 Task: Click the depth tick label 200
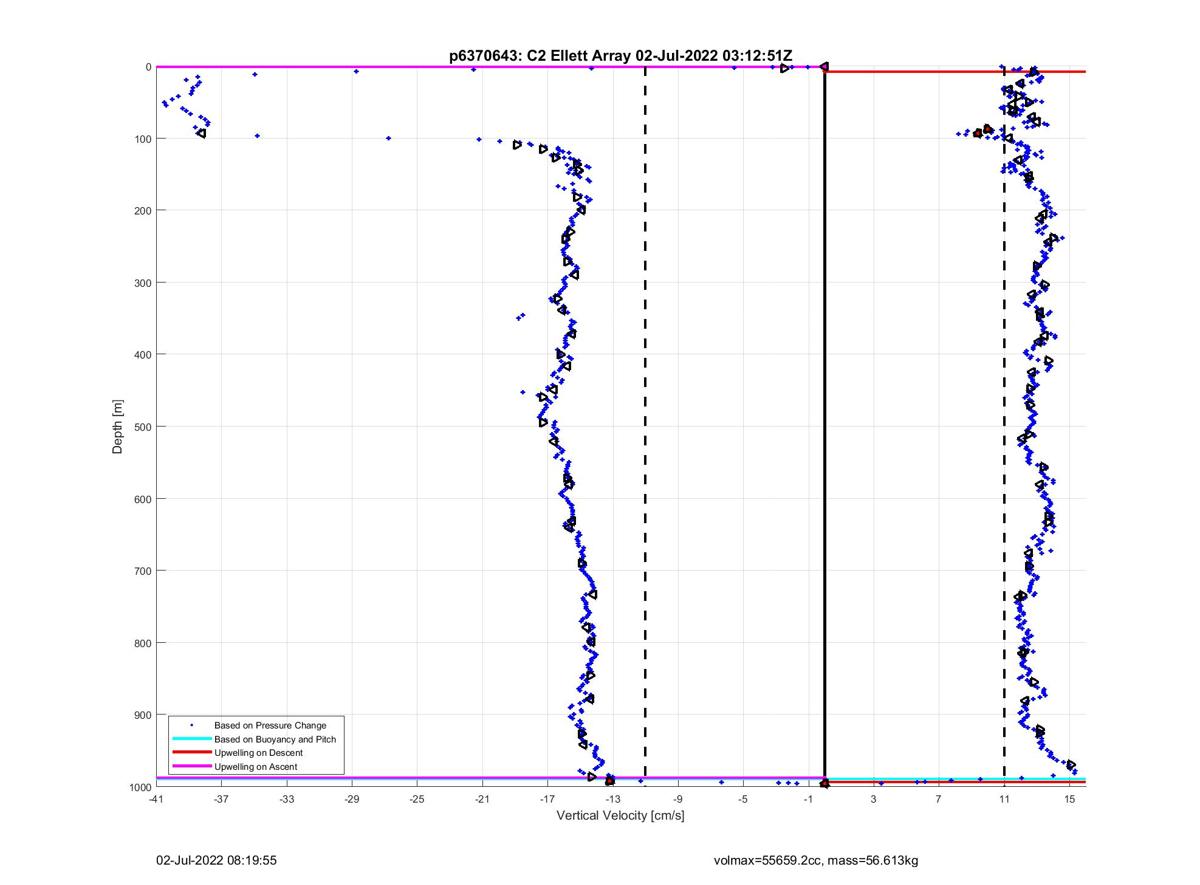[x=141, y=211]
